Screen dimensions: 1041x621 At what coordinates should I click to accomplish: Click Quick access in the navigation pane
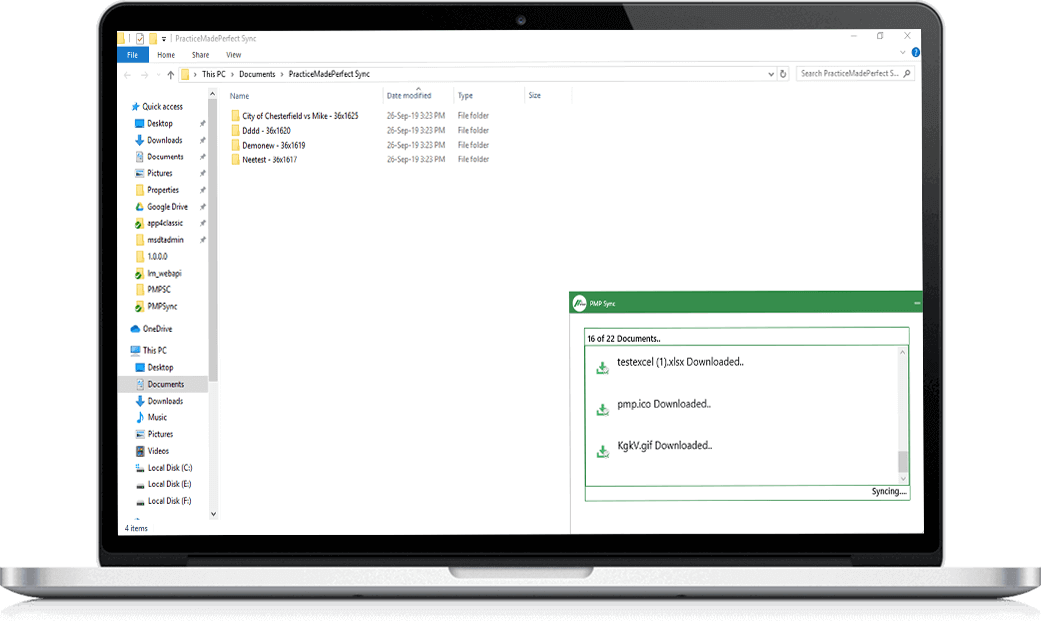click(157, 106)
